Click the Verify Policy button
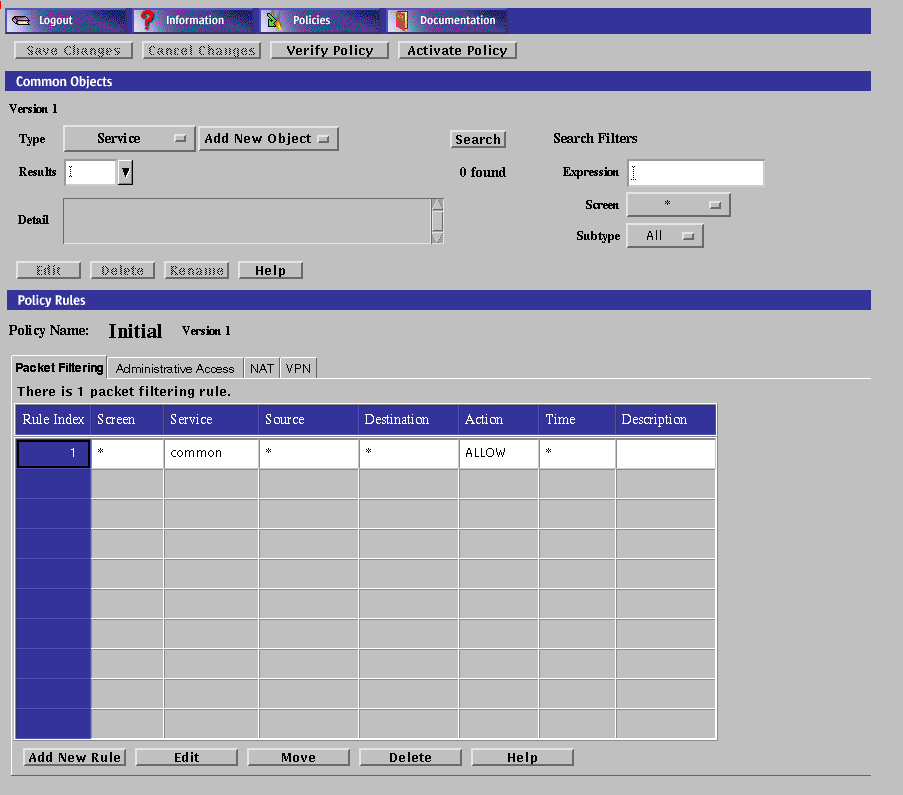Viewport: 903px width, 795px height. click(x=329, y=51)
